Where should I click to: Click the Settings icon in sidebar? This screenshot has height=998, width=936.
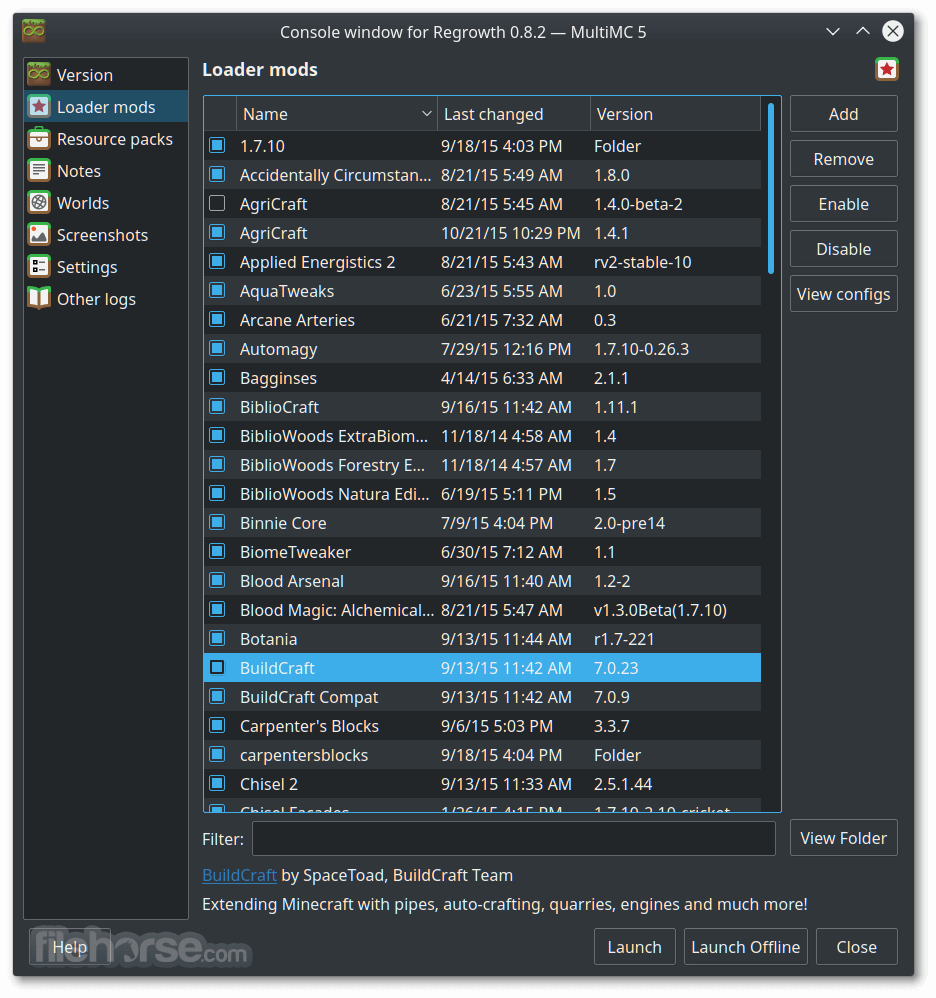pyautogui.click(x=39, y=266)
